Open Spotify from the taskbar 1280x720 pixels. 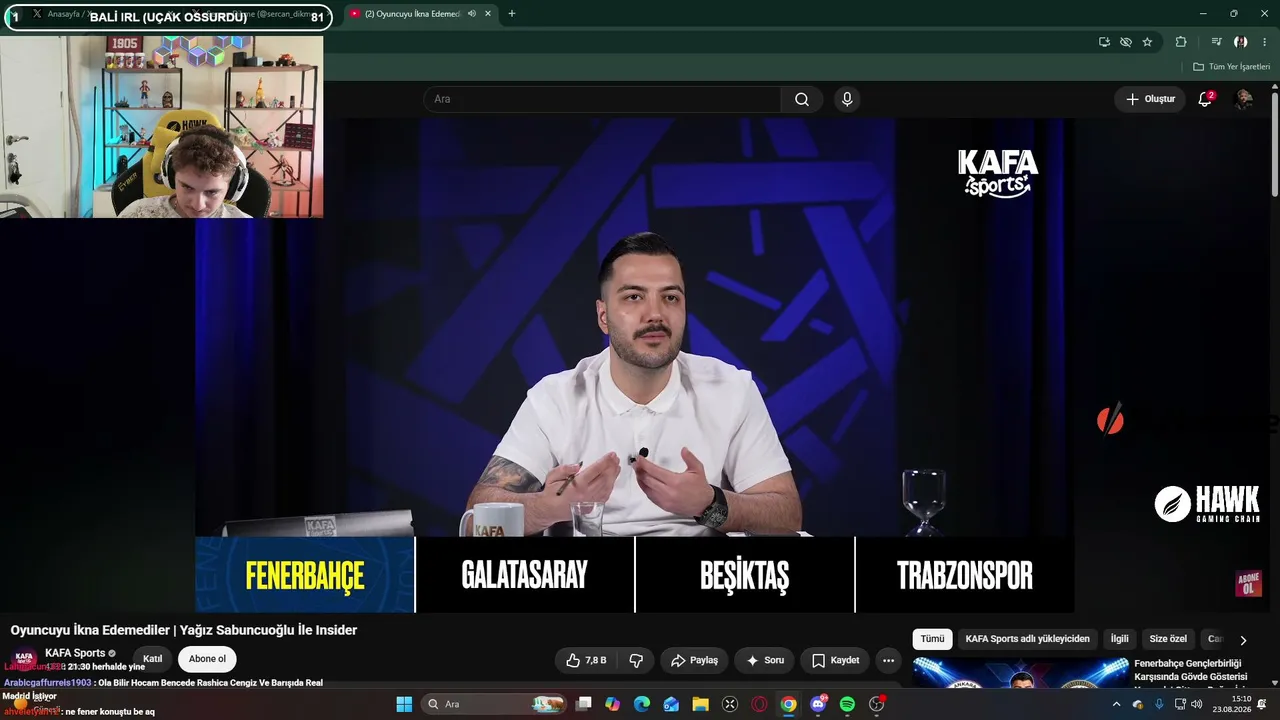point(847,704)
